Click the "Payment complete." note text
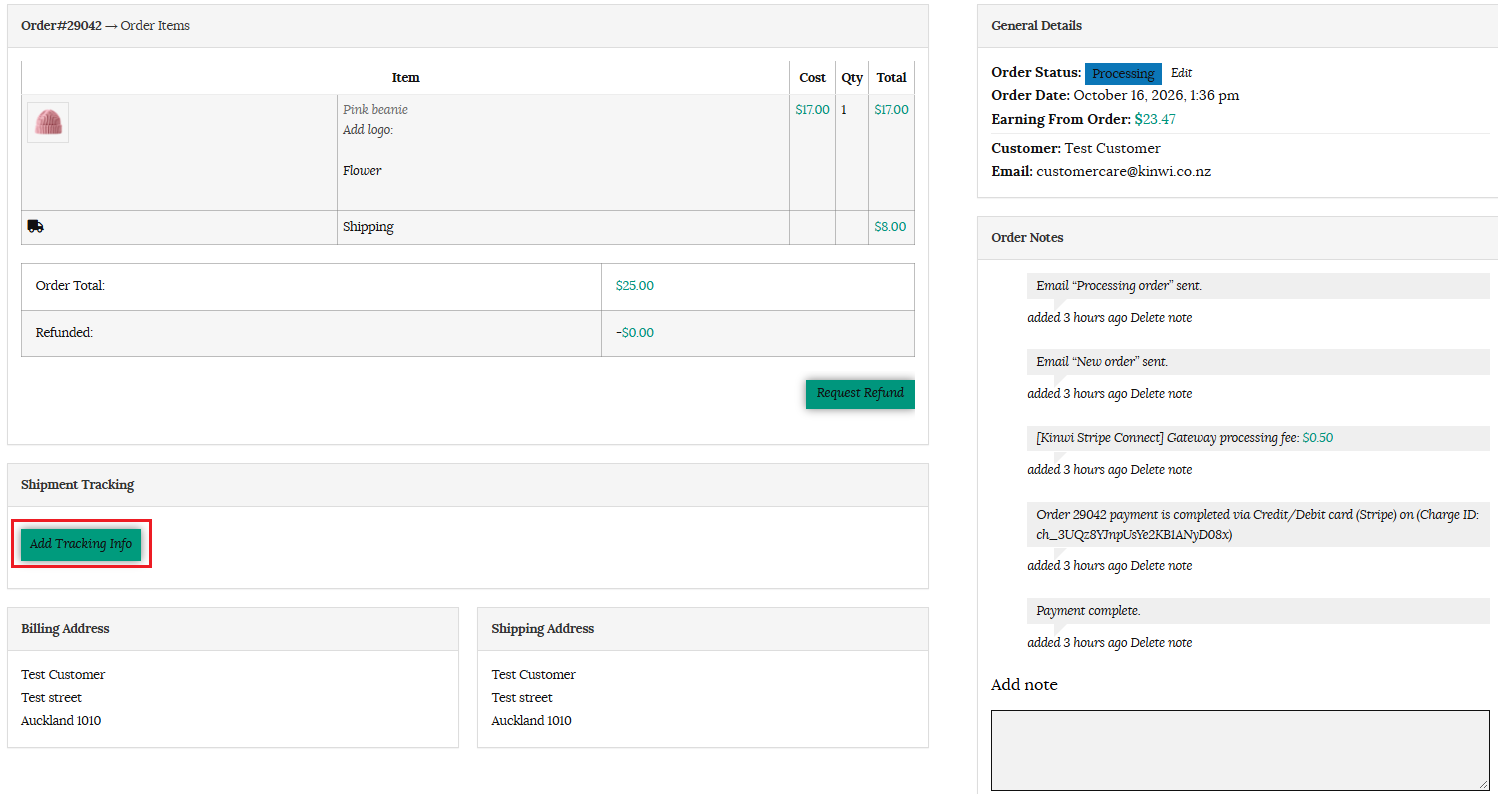This screenshot has width=1498, height=794. 1088,611
